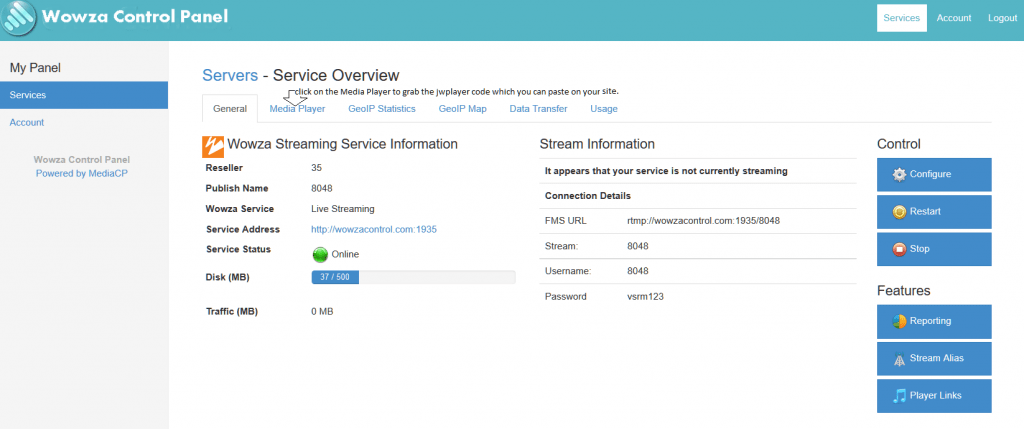This screenshot has height=429, width=1024.
Task: Click the Traffic value 0 MB
Action: [x=322, y=312]
